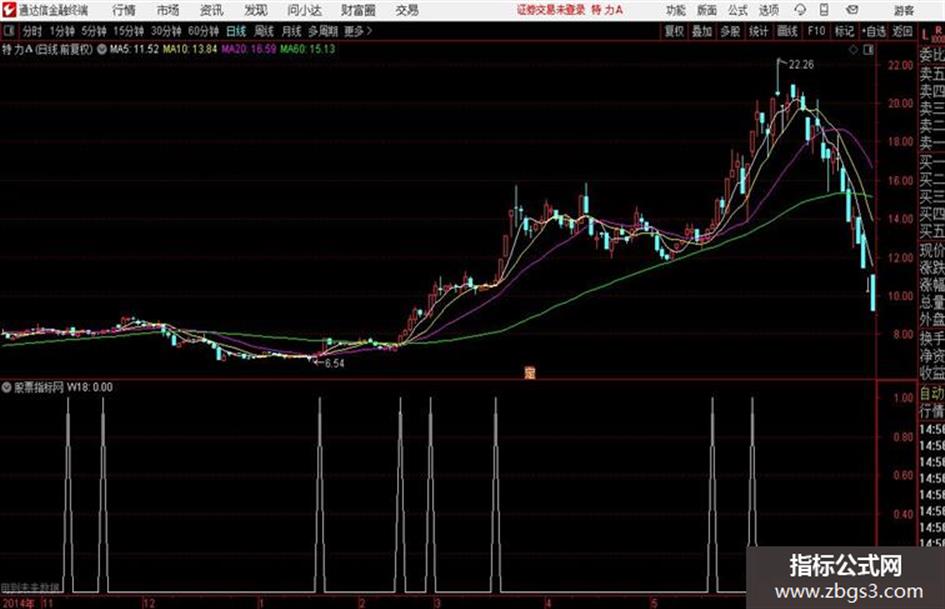This screenshot has width=945, height=609.
Task: Open the 公式 formula menu
Action: tap(738, 10)
